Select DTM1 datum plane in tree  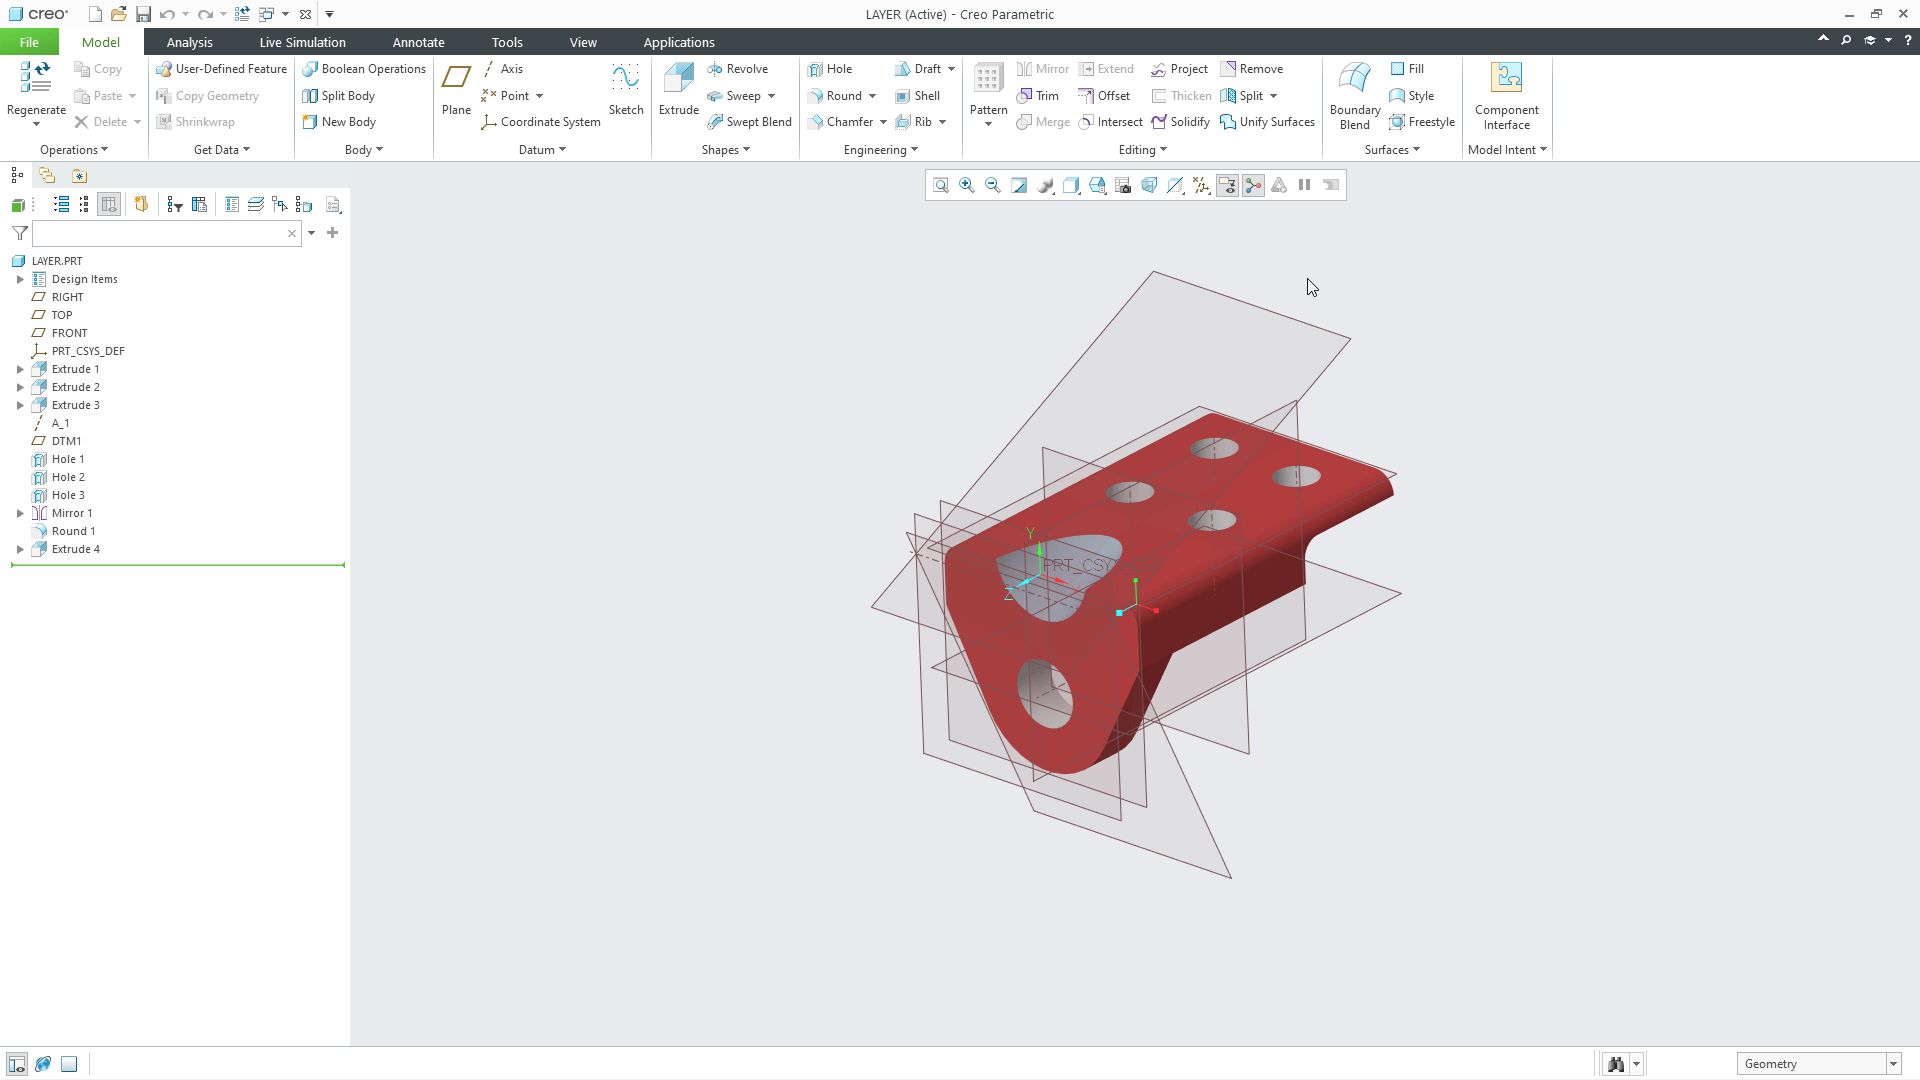[66, 441]
